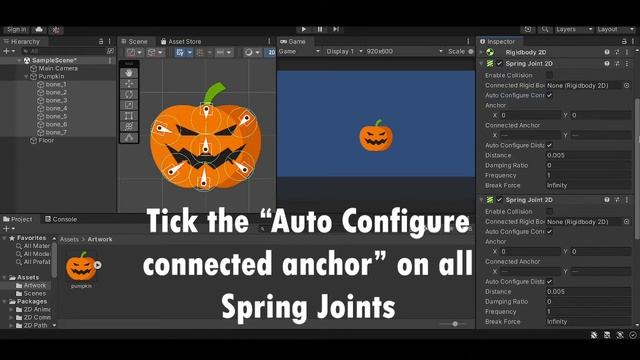
Task: Open Rigidbody 2D help reference icon
Action: pyautogui.click(x=607, y=52)
